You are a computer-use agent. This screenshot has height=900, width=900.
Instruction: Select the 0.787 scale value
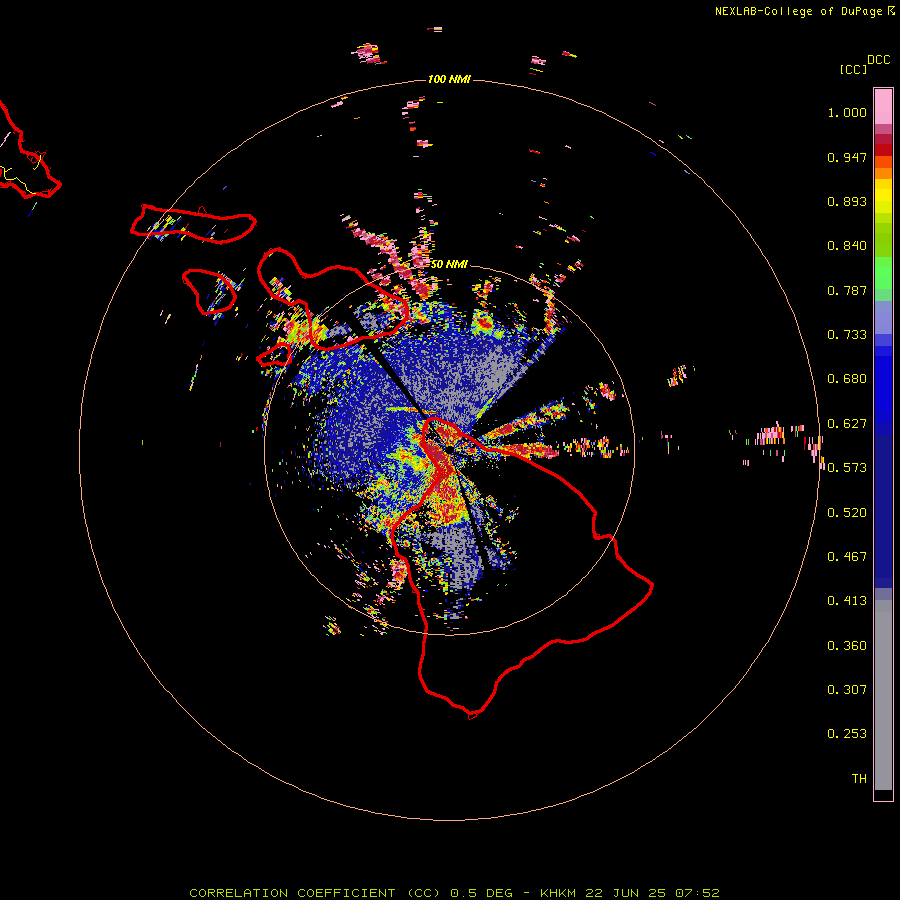pos(847,290)
